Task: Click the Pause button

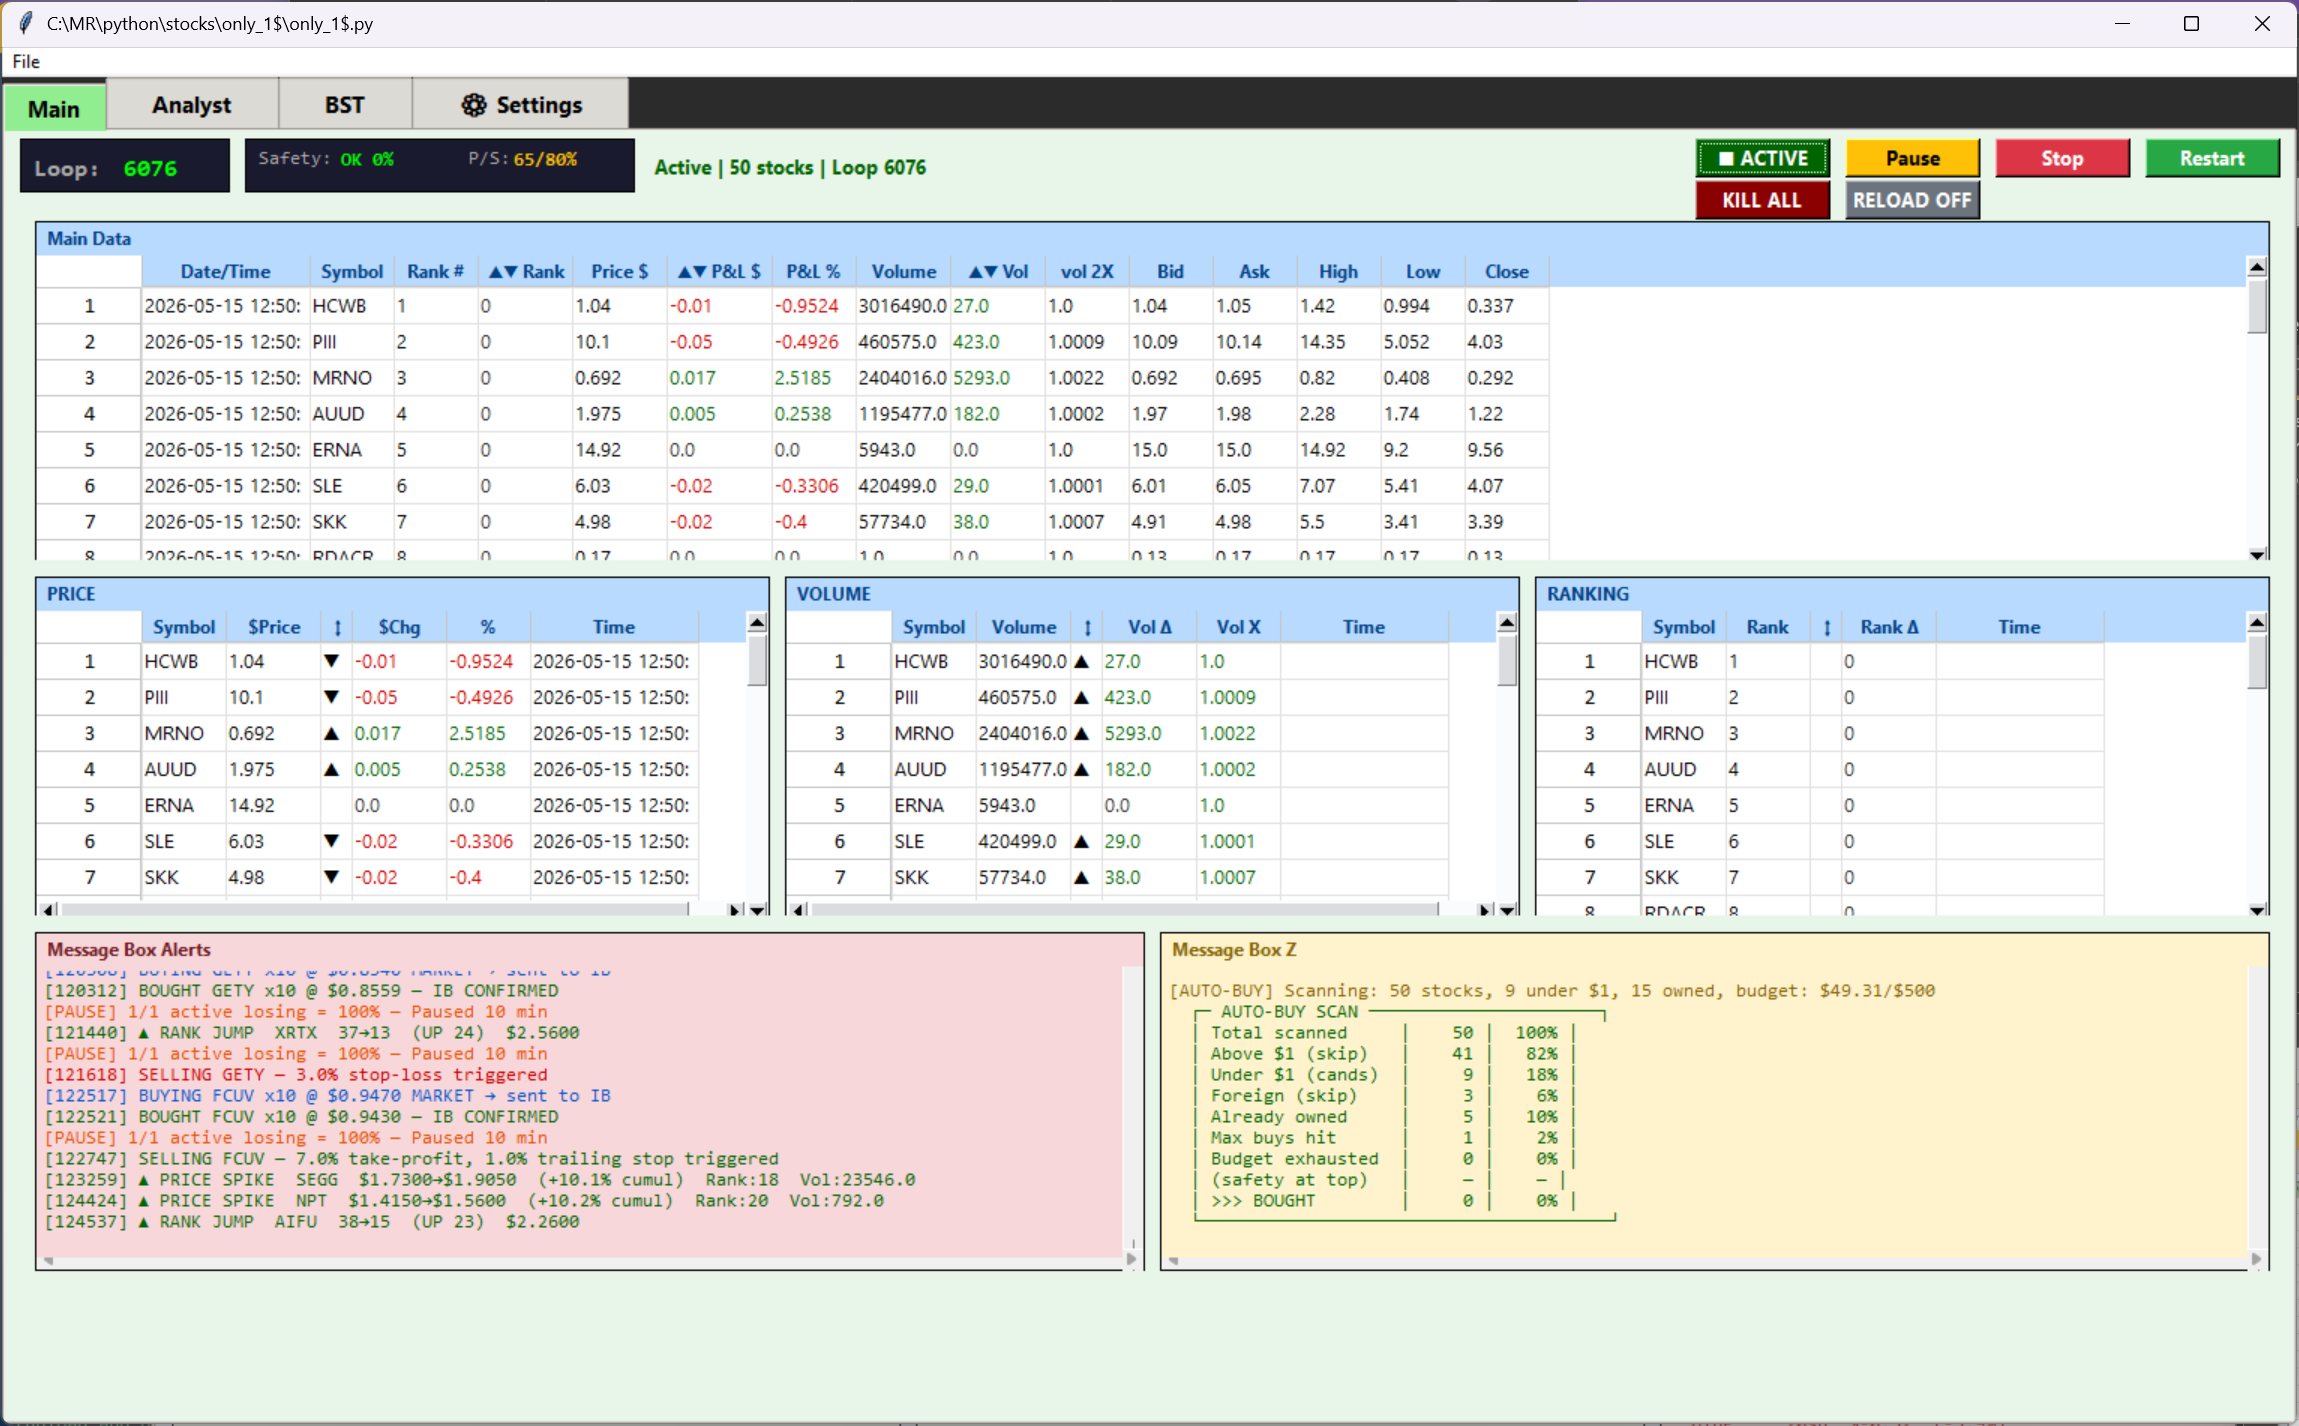Action: click(1912, 158)
